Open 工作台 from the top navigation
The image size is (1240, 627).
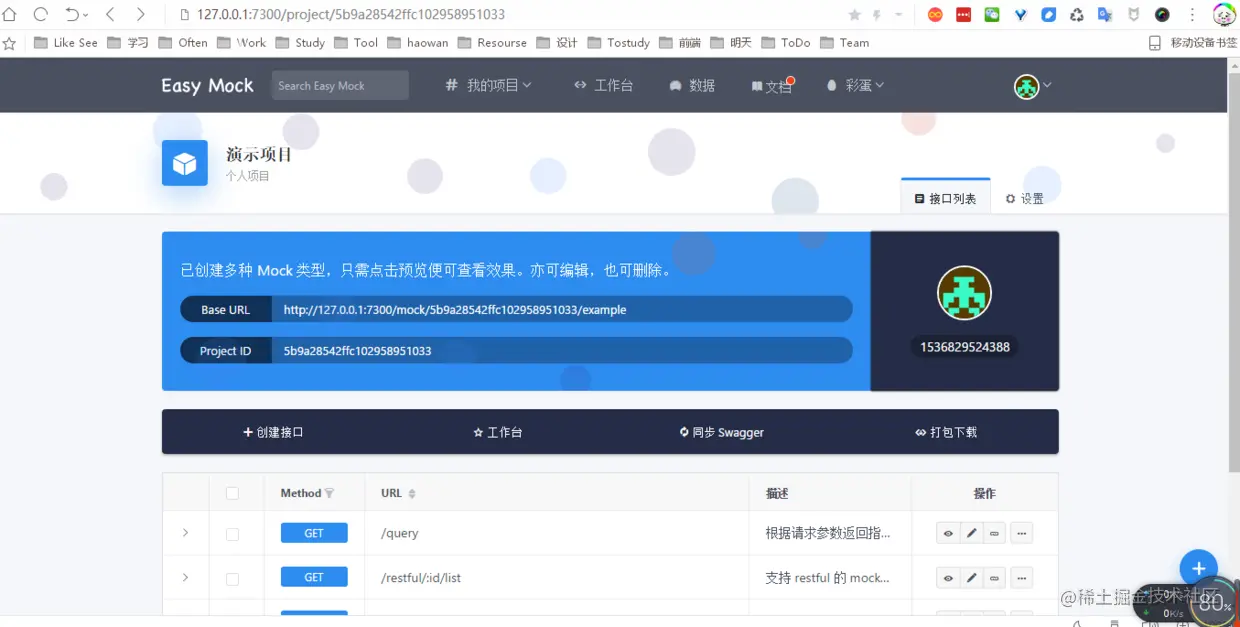coord(603,85)
